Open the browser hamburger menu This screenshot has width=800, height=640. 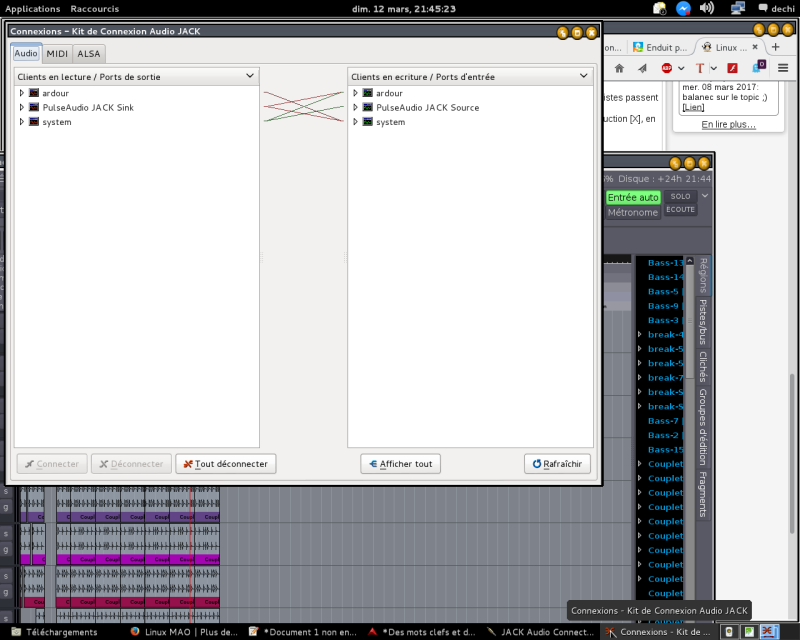[783, 68]
